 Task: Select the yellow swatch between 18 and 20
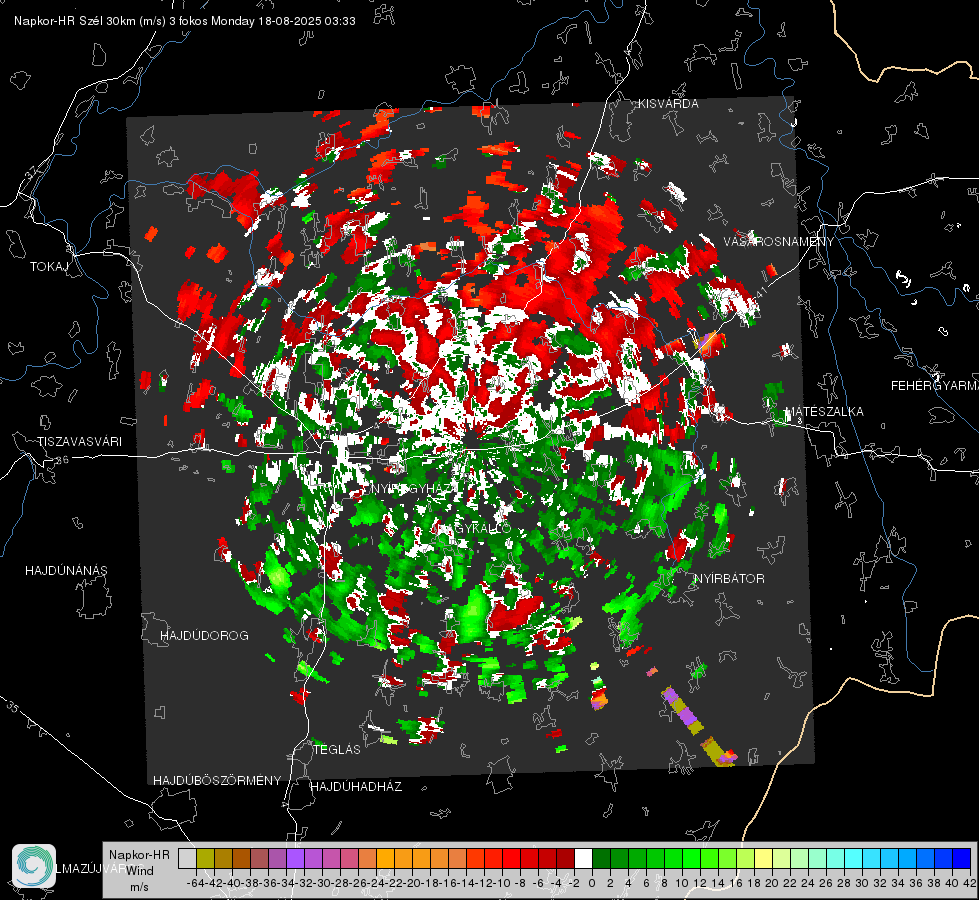tap(764, 858)
